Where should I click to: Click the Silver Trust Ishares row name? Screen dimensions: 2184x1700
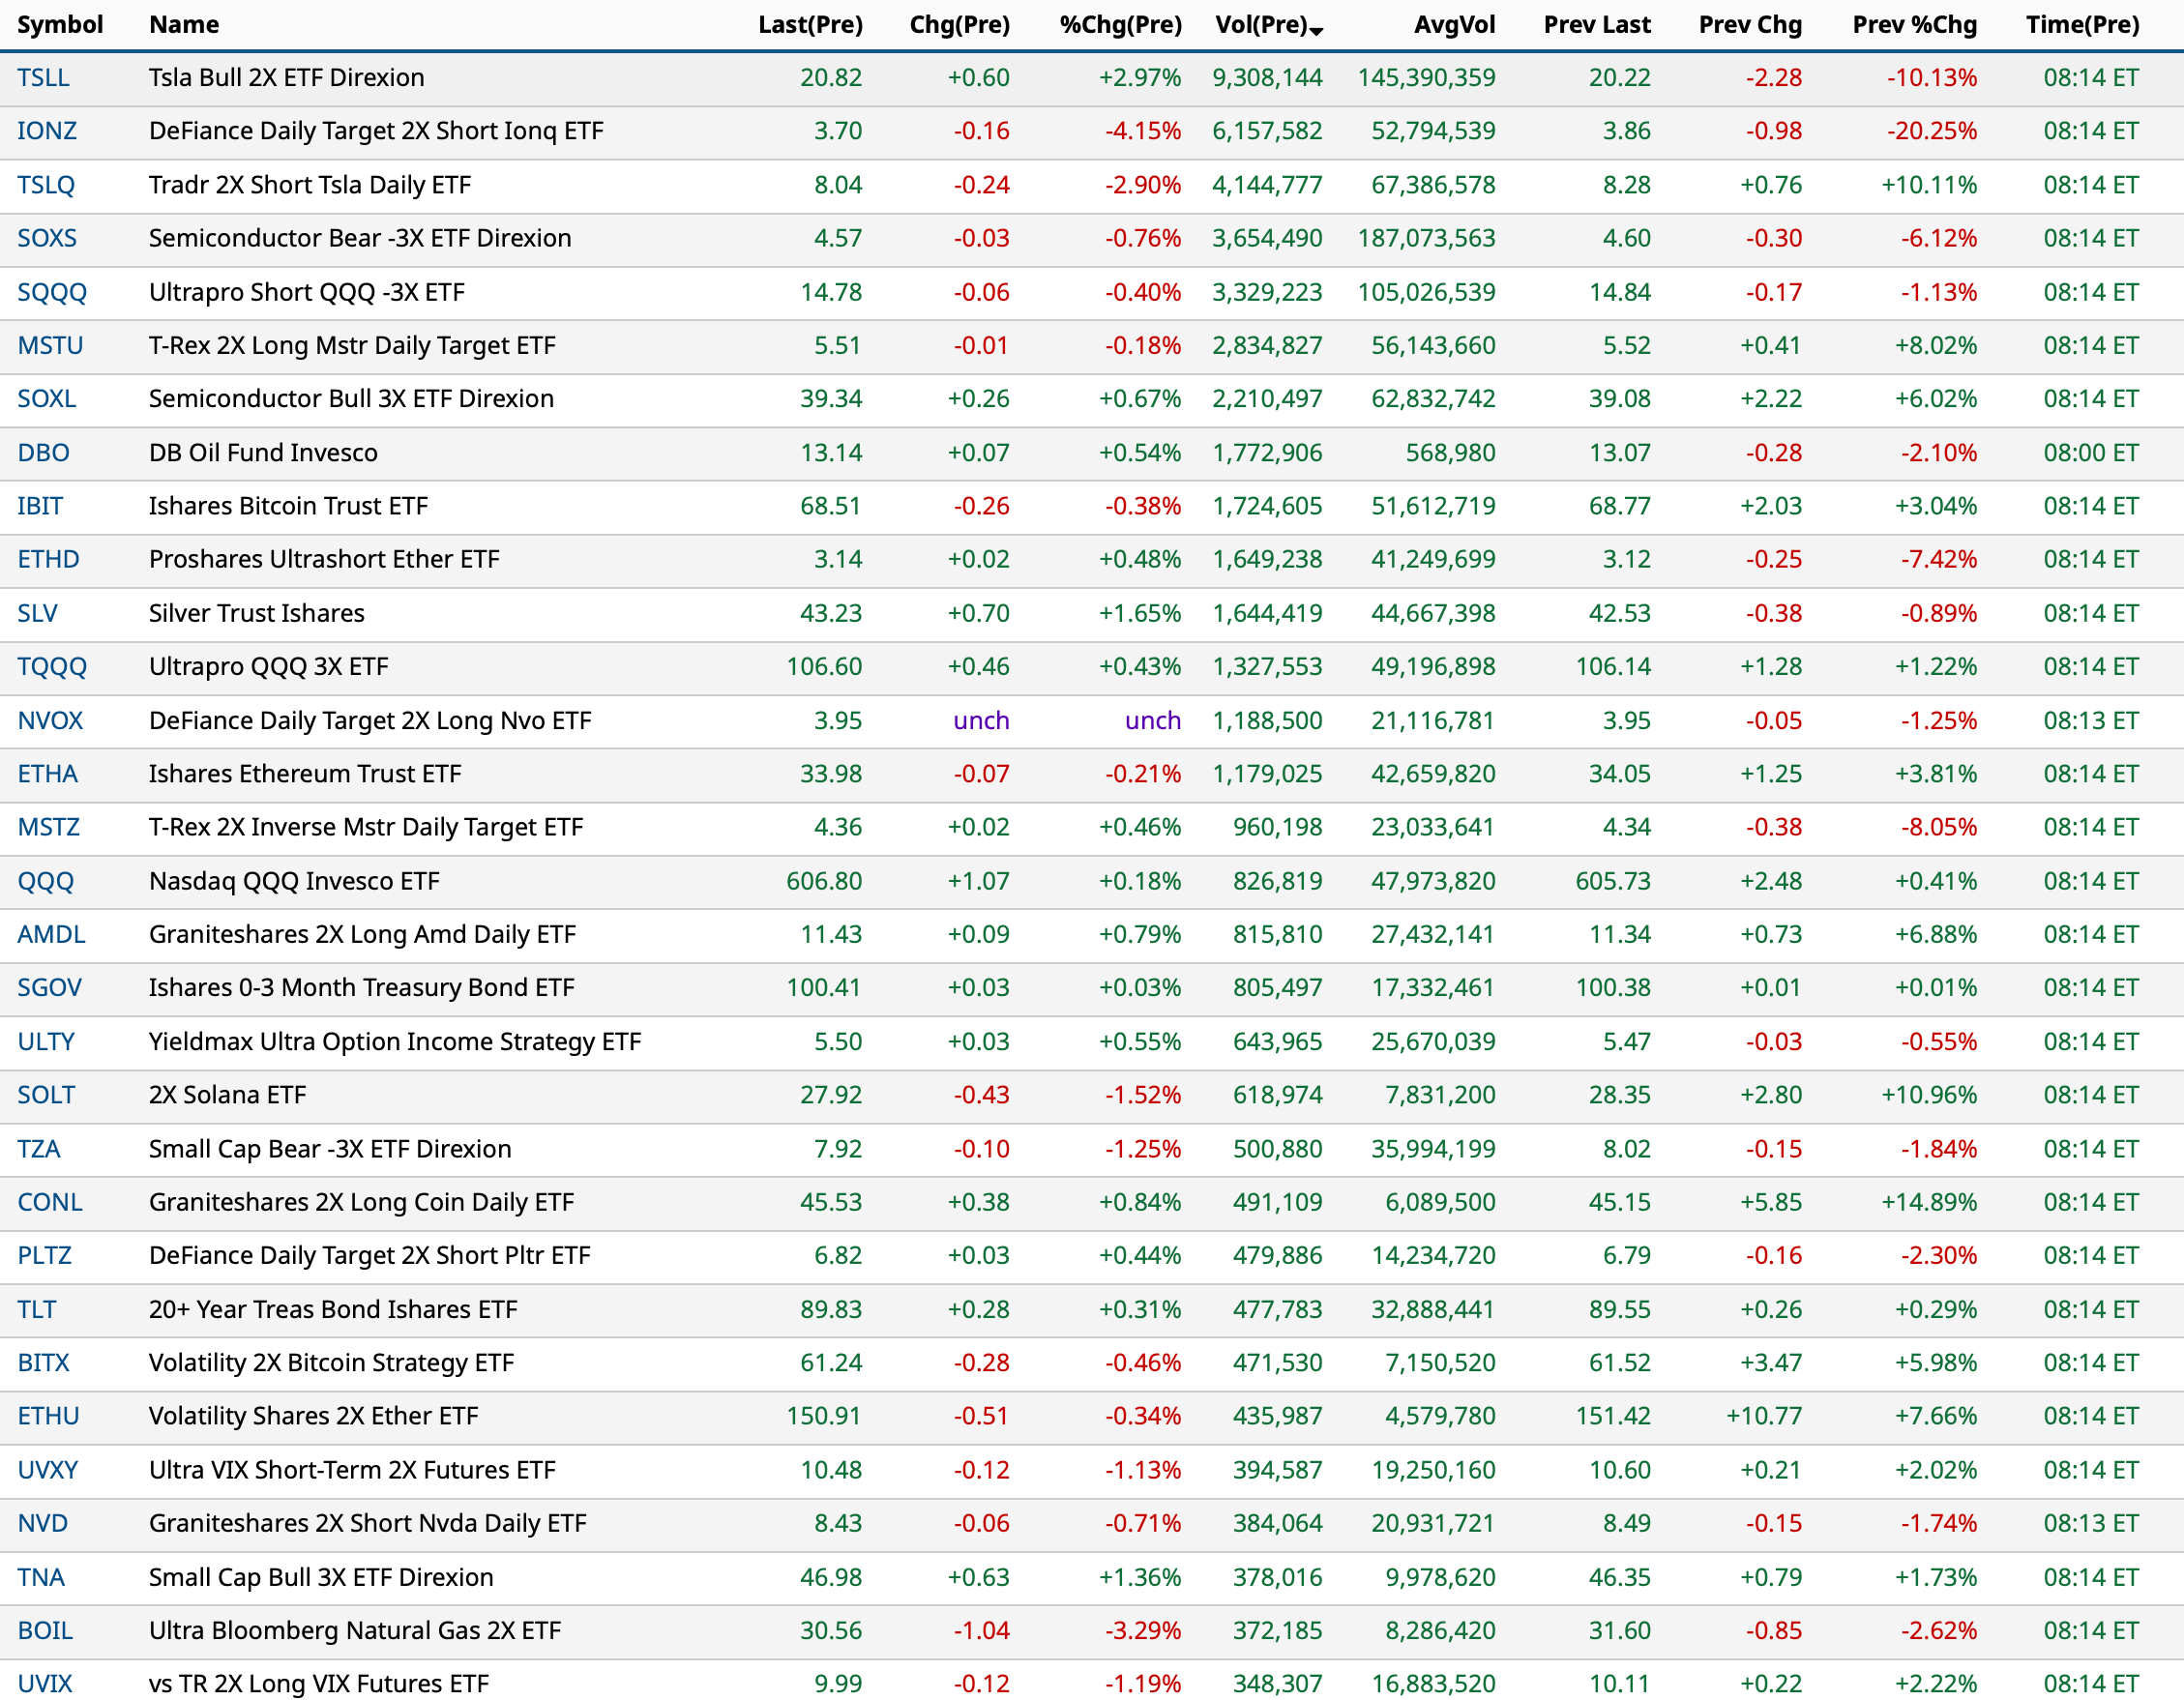(x=256, y=613)
